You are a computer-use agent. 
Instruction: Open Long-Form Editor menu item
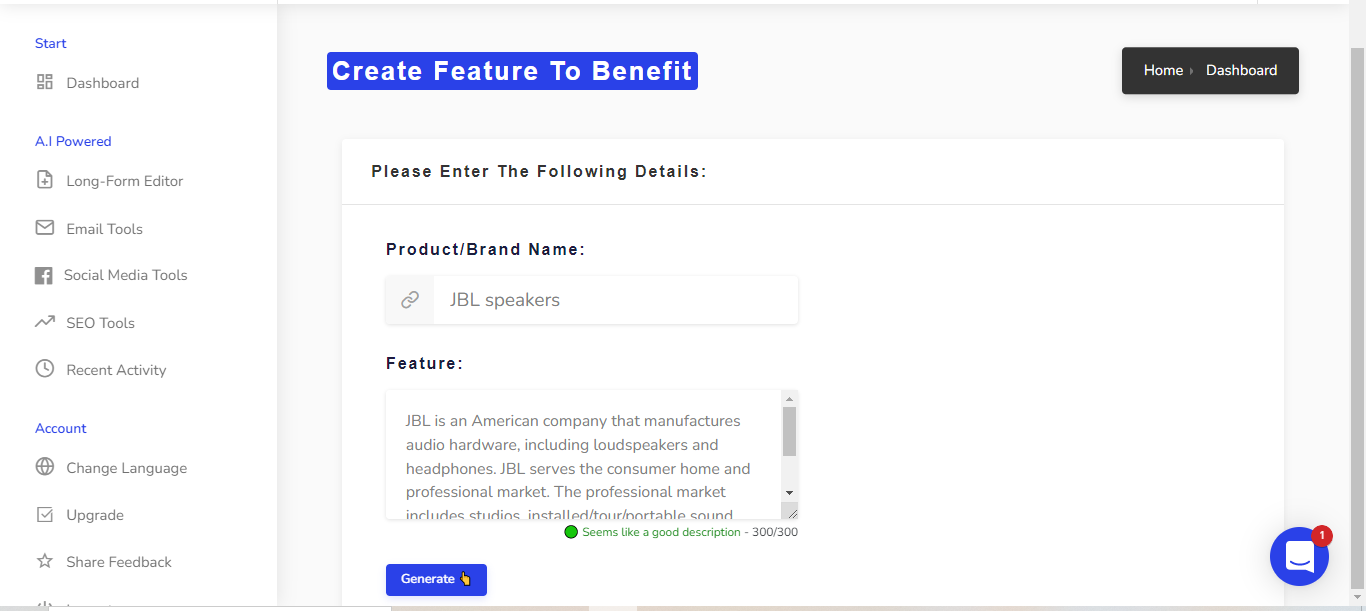coord(125,181)
